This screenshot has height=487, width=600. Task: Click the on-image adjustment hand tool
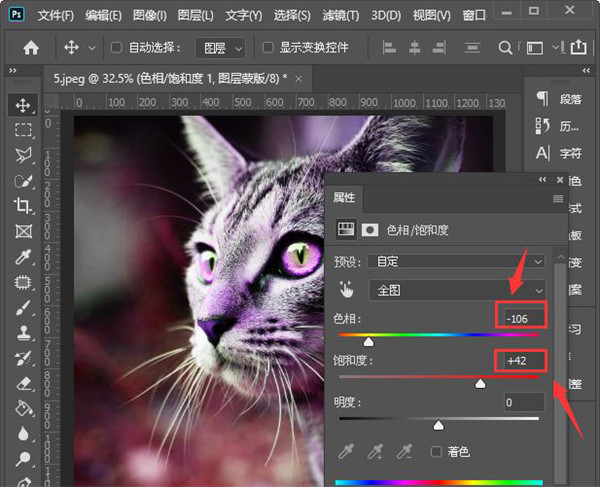pos(346,290)
